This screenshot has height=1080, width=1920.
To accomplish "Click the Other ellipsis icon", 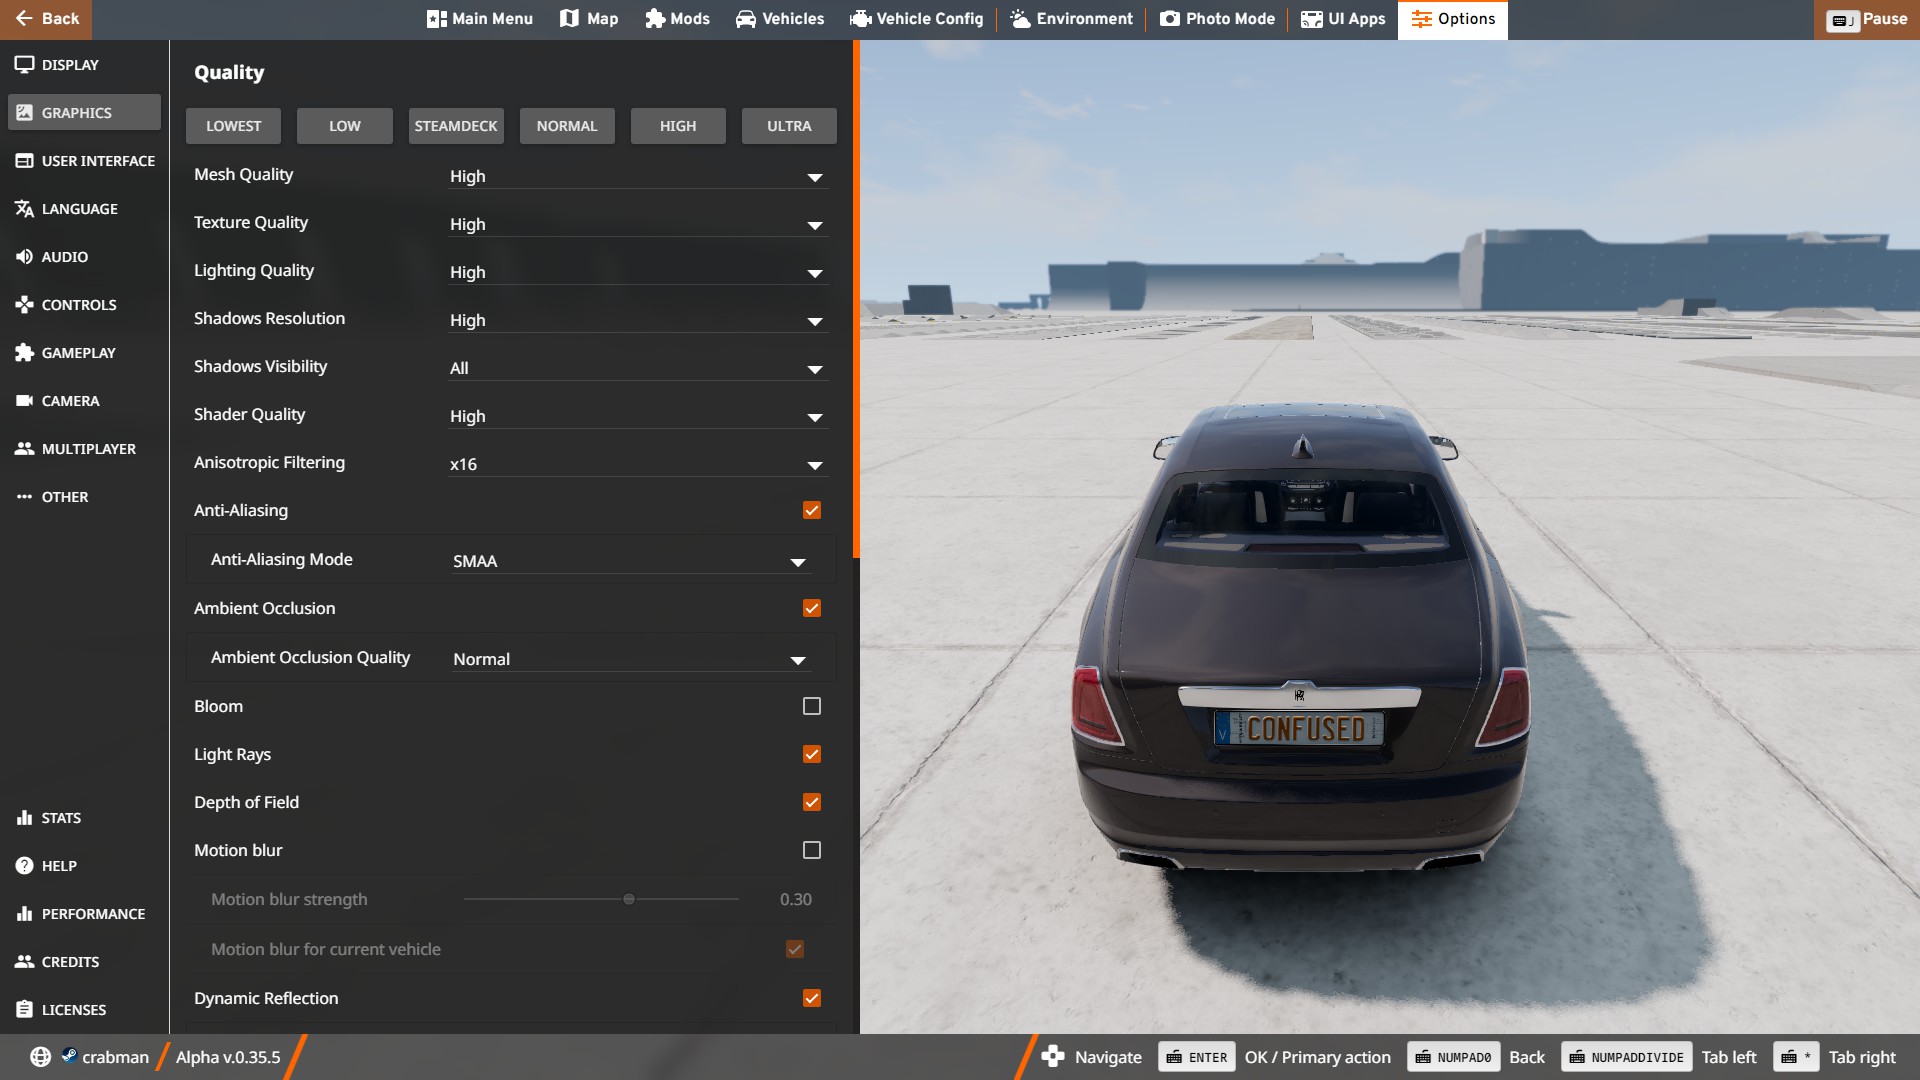I will click(24, 497).
